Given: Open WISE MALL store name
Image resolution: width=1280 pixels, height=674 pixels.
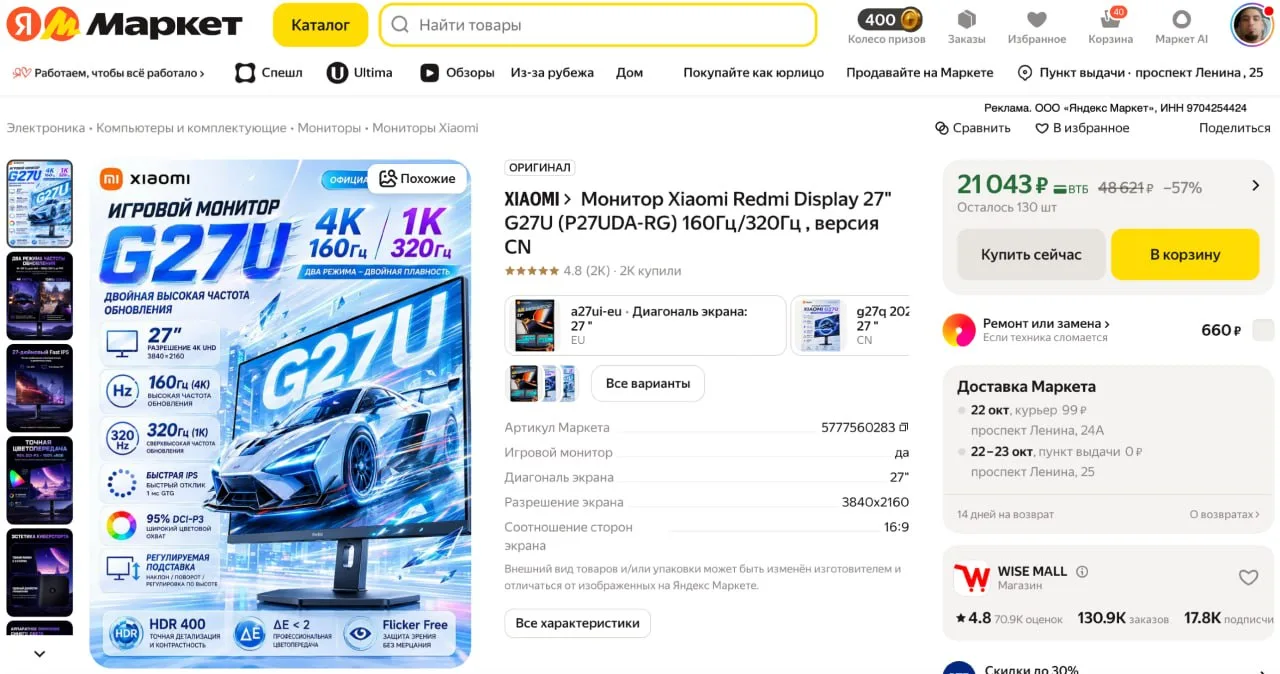Looking at the screenshot, I should (x=1032, y=571).
